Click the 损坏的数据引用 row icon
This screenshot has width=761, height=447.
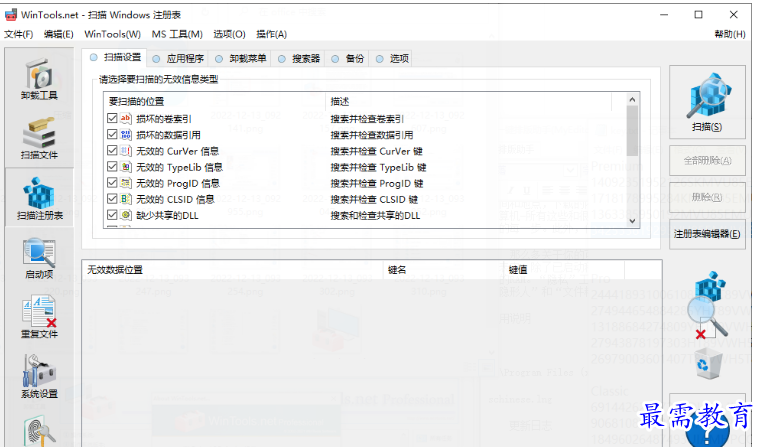click(126, 134)
